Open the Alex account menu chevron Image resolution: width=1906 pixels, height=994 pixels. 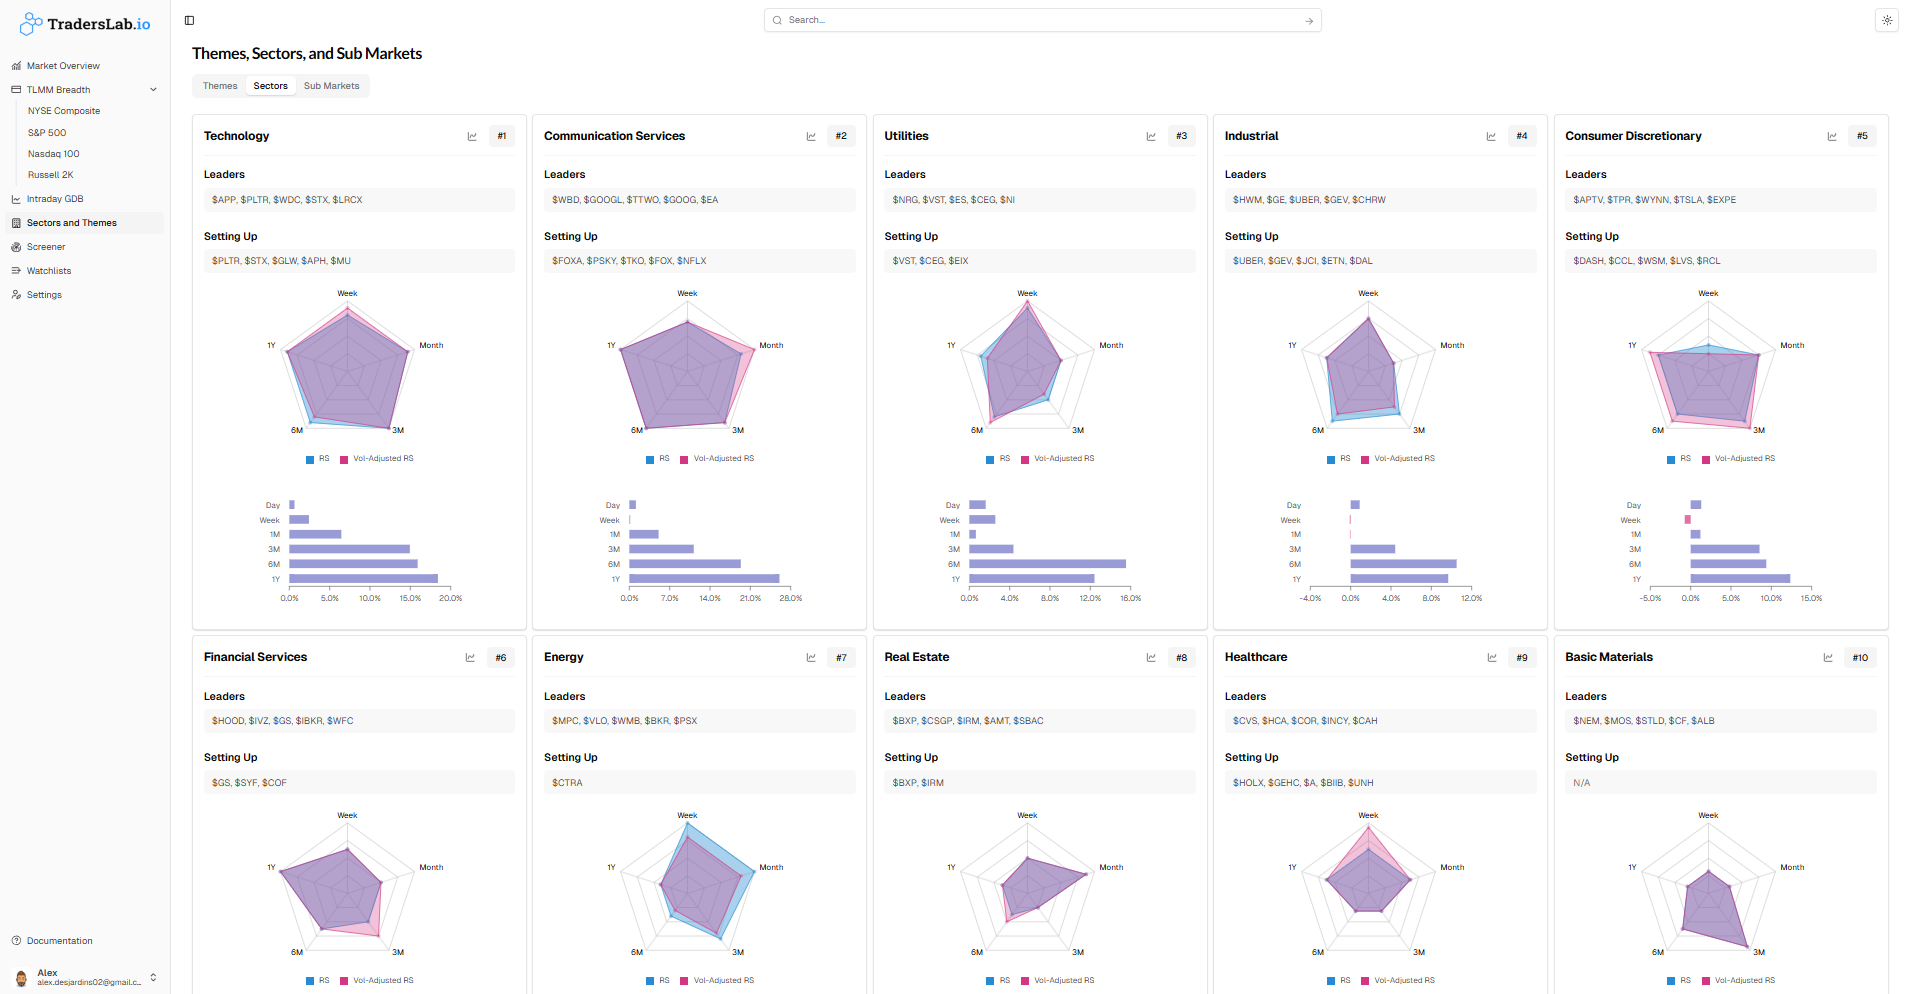[153, 977]
